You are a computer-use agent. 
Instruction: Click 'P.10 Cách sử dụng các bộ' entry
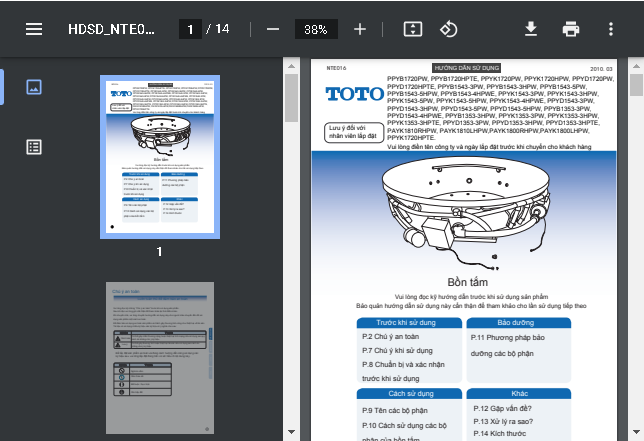404,426
